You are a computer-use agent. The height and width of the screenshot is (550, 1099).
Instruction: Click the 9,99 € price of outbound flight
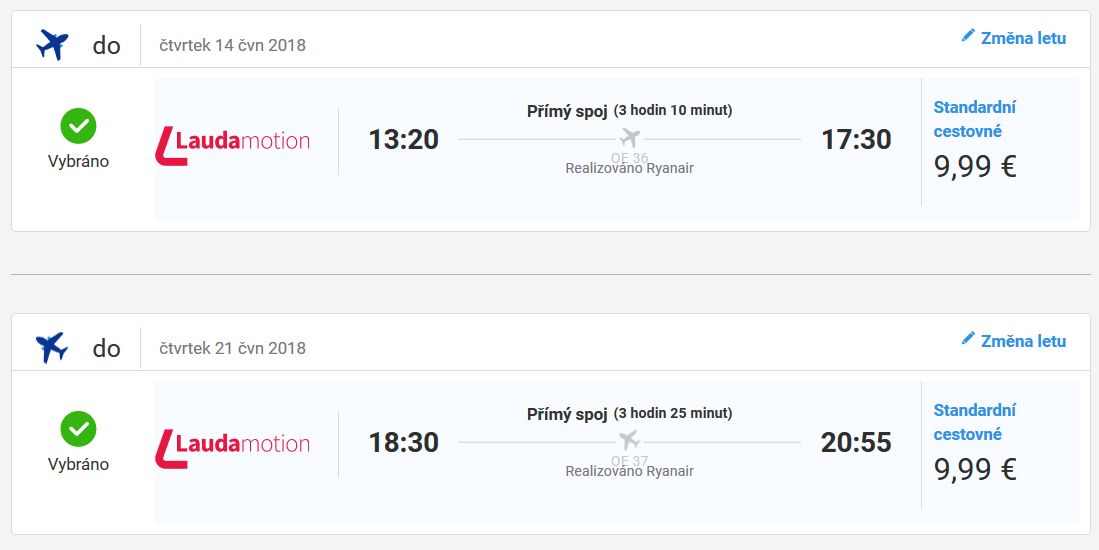click(x=975, y=167)
